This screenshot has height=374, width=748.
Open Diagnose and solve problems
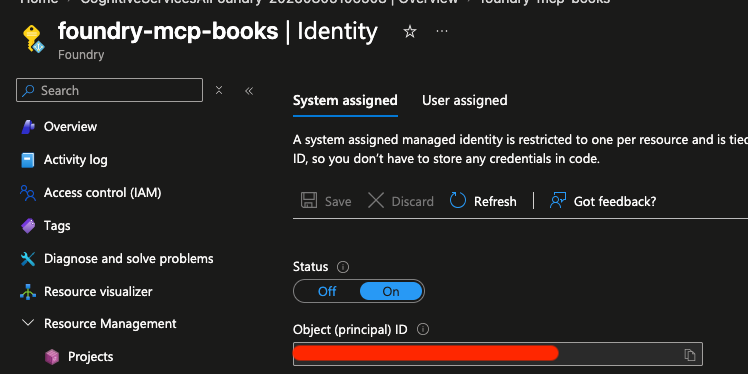coord(128,259)
